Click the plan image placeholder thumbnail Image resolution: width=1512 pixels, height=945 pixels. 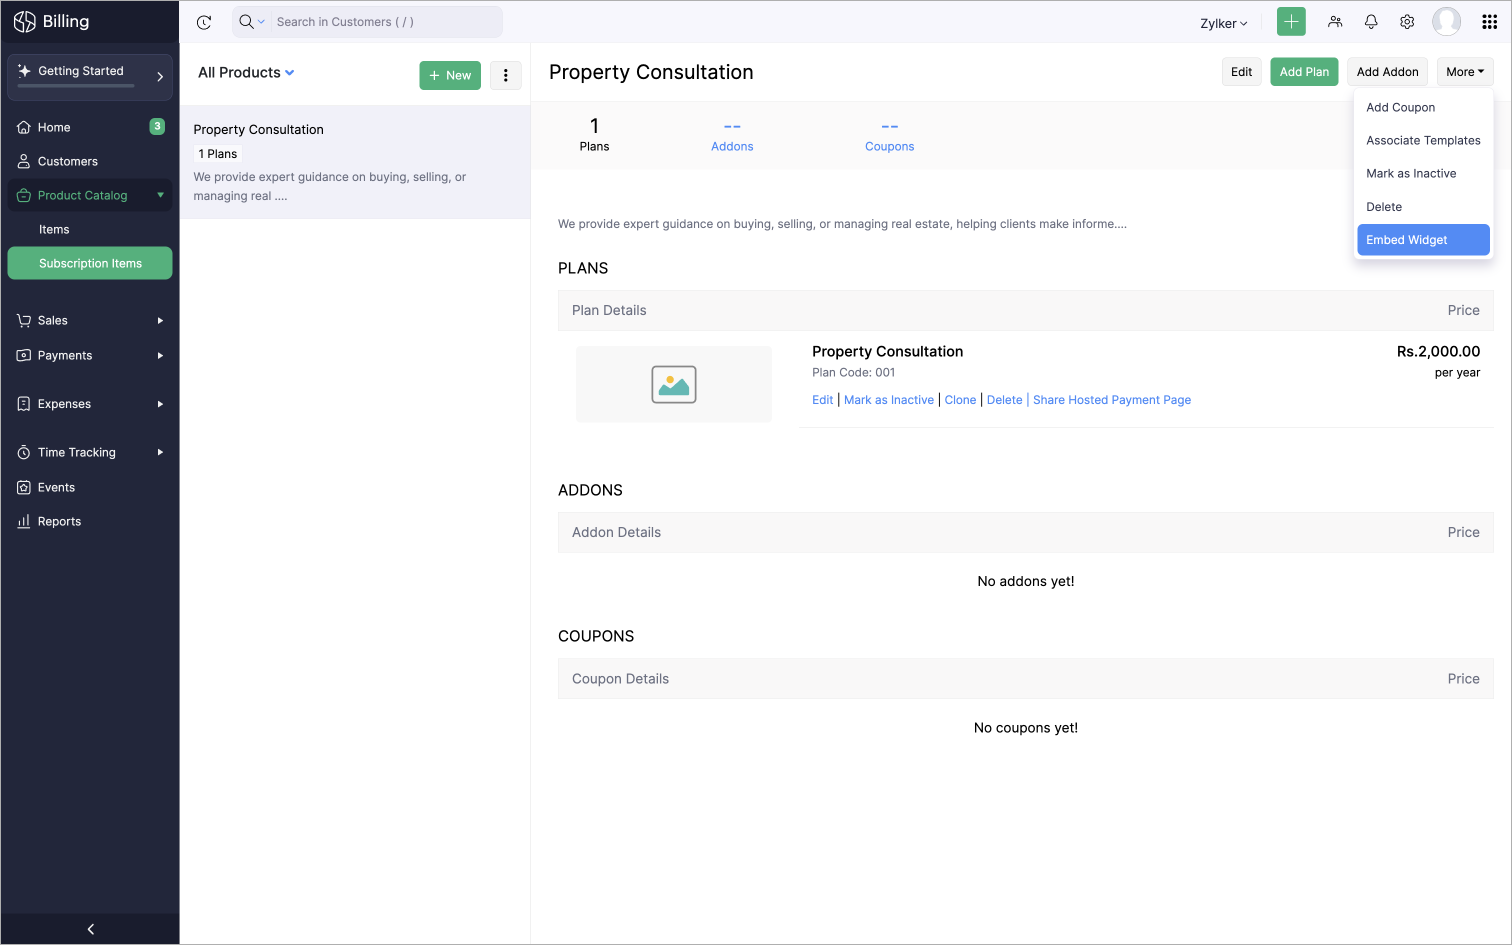674,384
